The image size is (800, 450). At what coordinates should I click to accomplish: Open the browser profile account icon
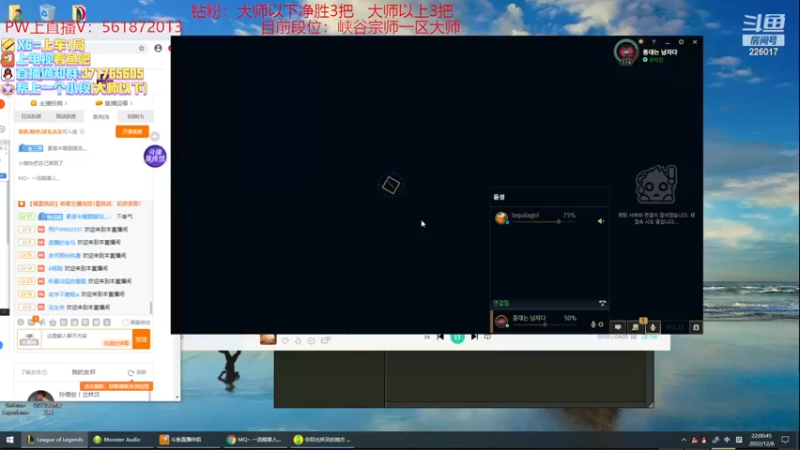pos(158,48)
